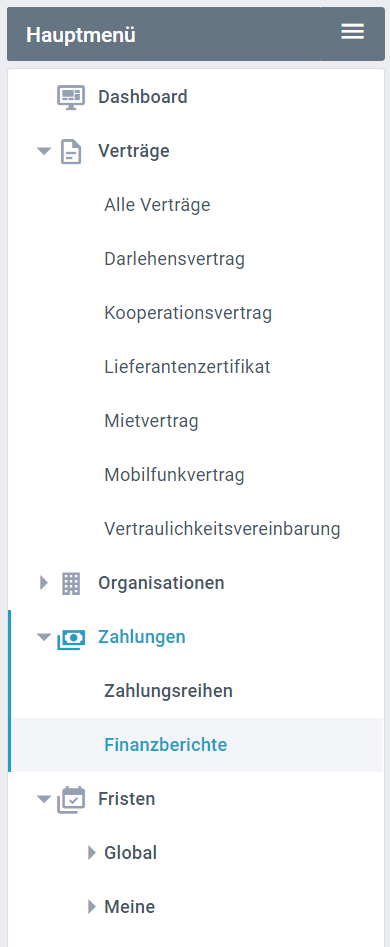
Task: Click the Zahlungen money icon
Action: click(x=71, y=638)
